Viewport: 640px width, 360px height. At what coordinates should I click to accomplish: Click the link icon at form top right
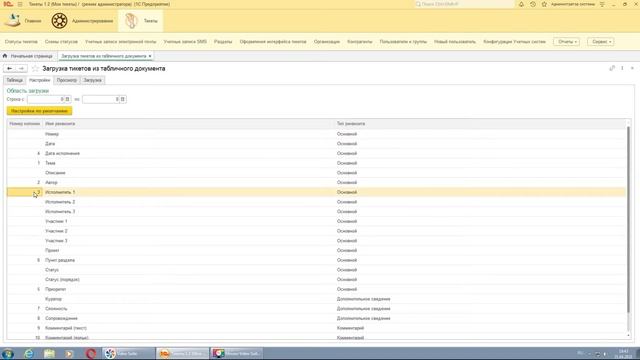tap(612, 68)
